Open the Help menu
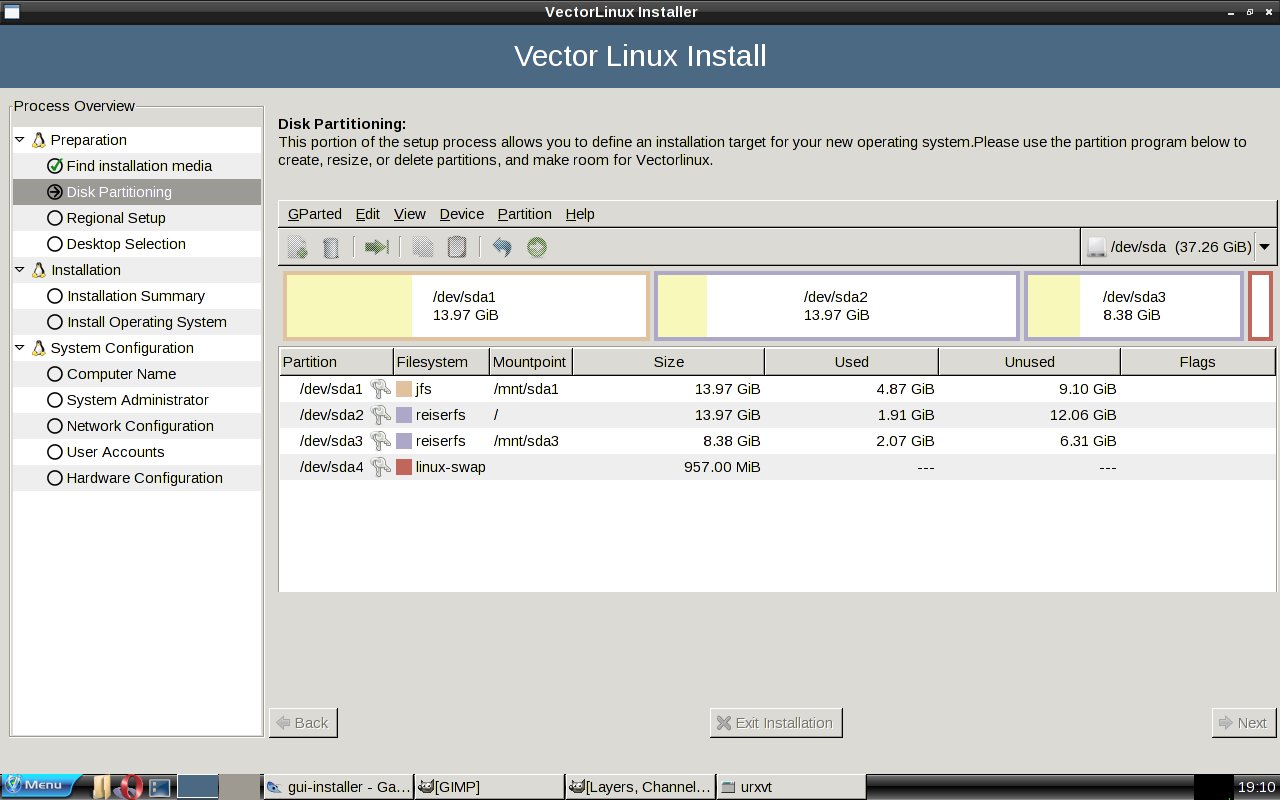The width and height of the screenshot is (1280, 800). (580, 214)
